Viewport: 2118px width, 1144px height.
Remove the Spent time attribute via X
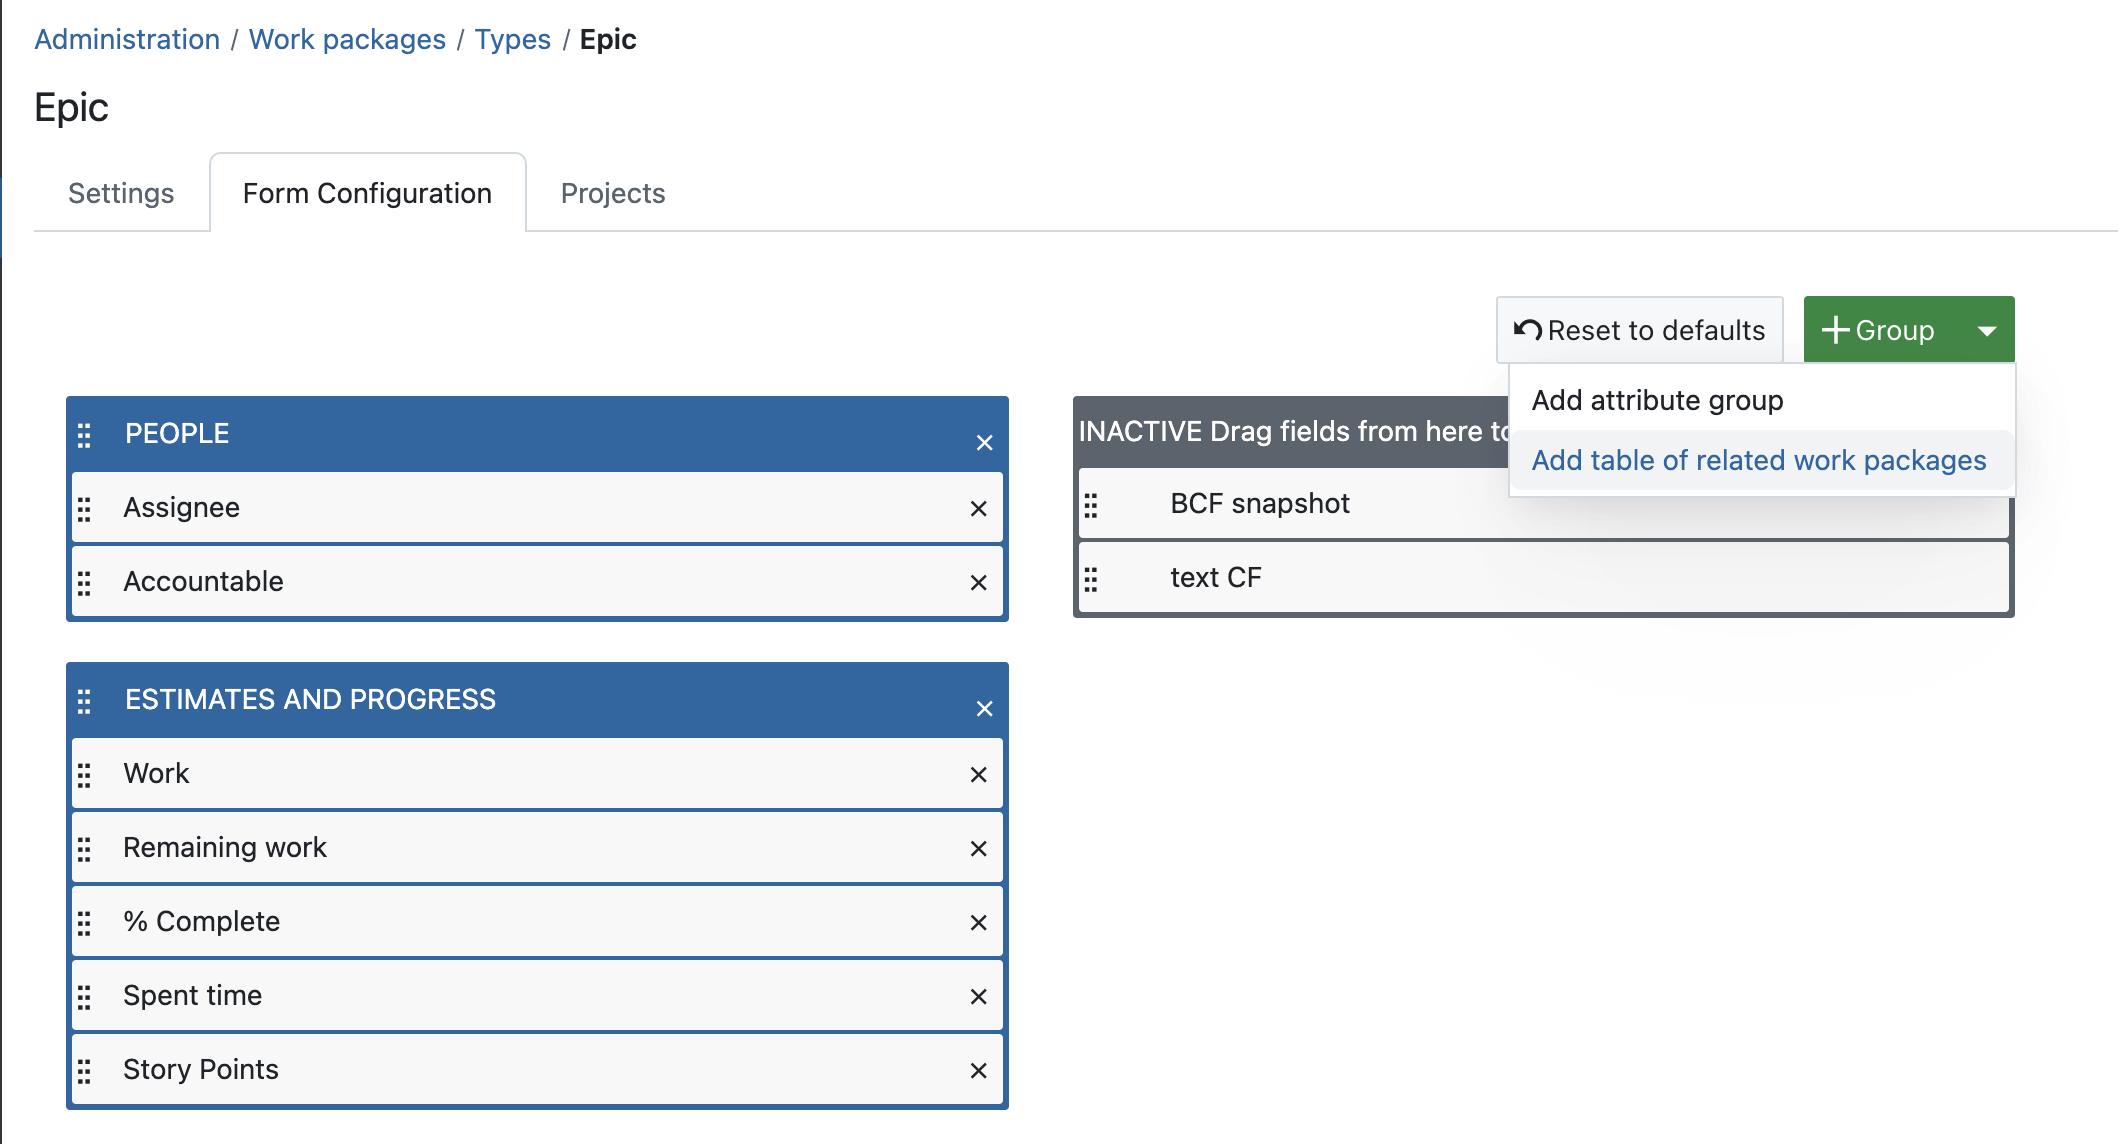(977, 996)
